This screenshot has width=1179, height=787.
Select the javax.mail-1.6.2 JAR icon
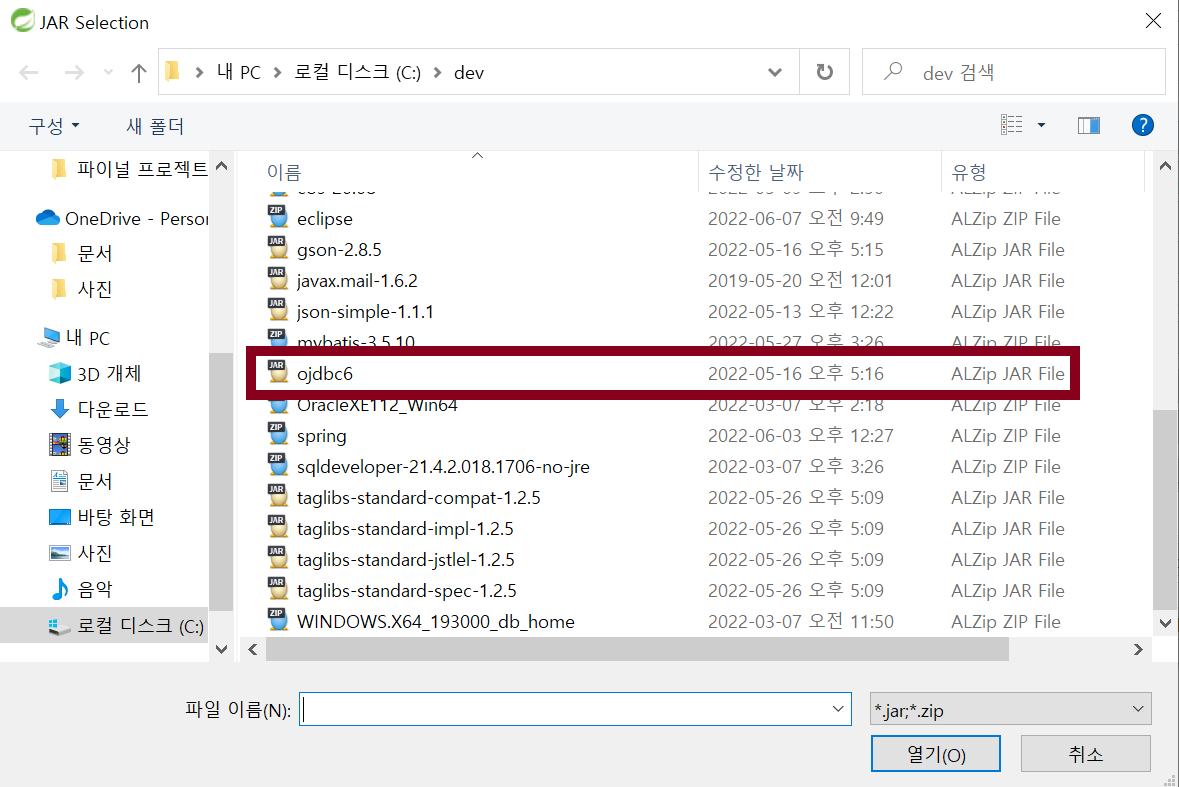click(x=277, y=279)
